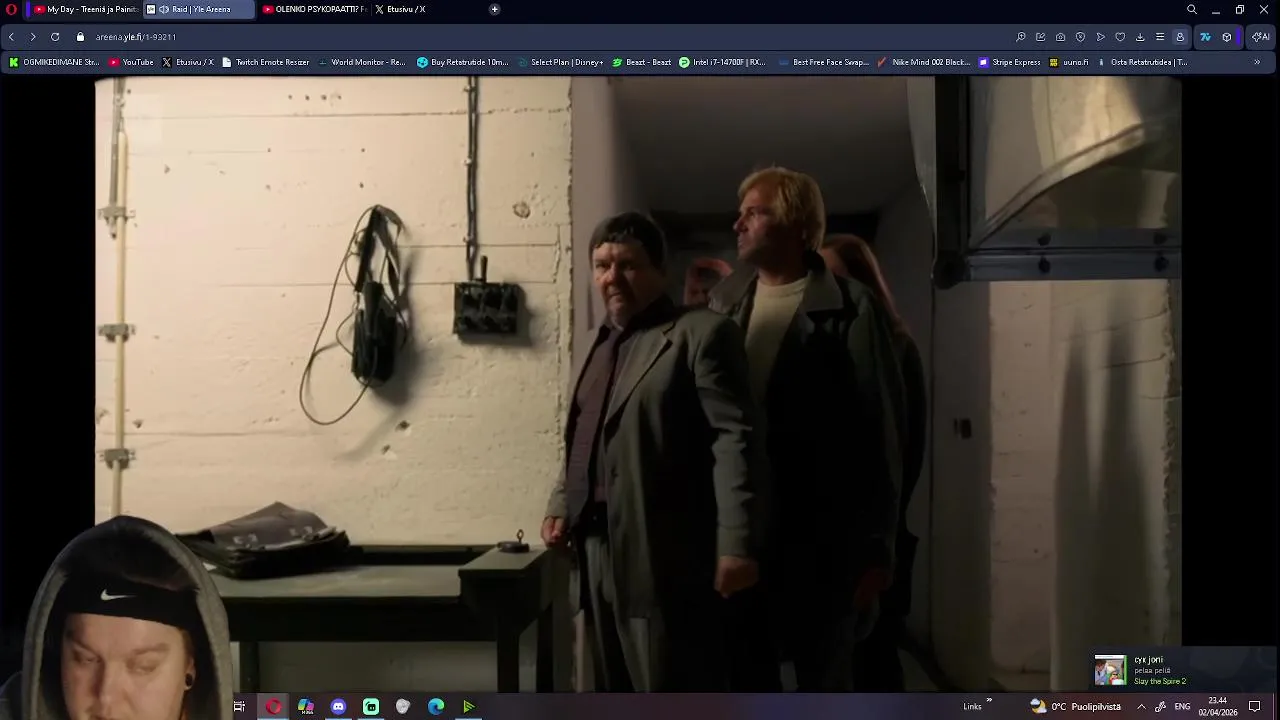The image size is (1280, 720).
Task: Open the 'Nike Mind 002 Black...' bookmark
Action: pos(923,62)
